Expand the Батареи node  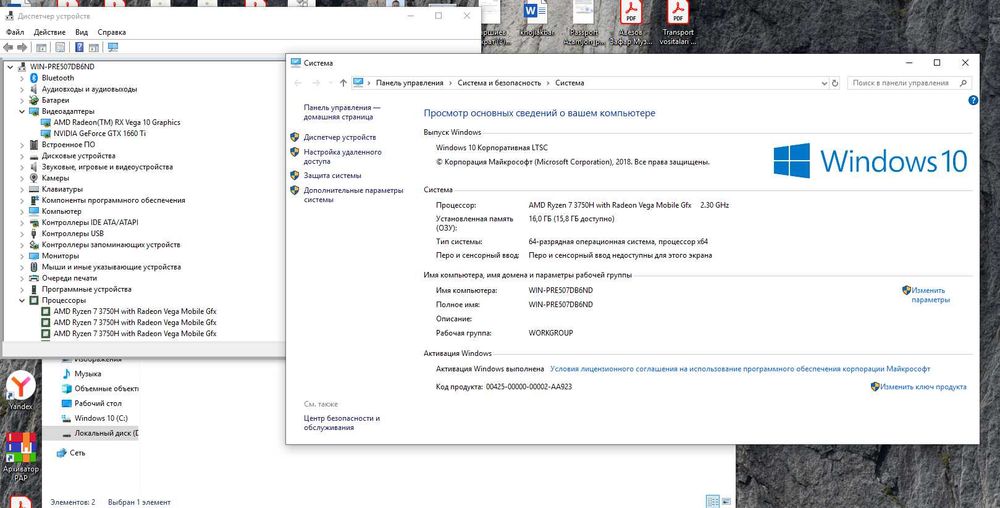[x=22, y=100]
